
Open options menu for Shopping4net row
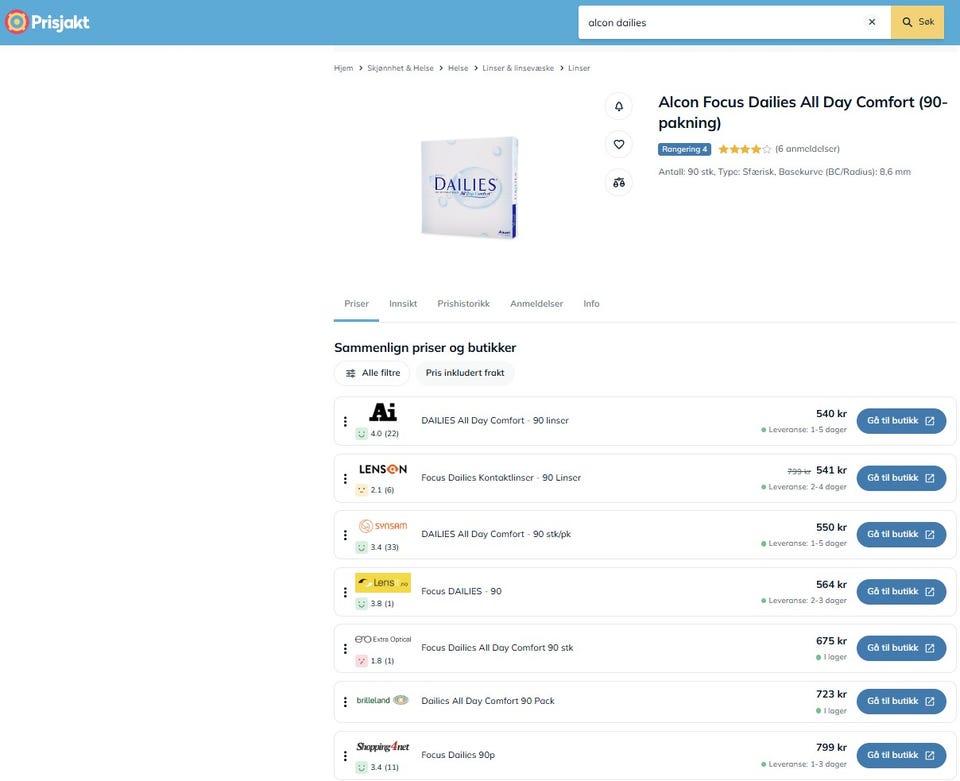tap(345, 755)
